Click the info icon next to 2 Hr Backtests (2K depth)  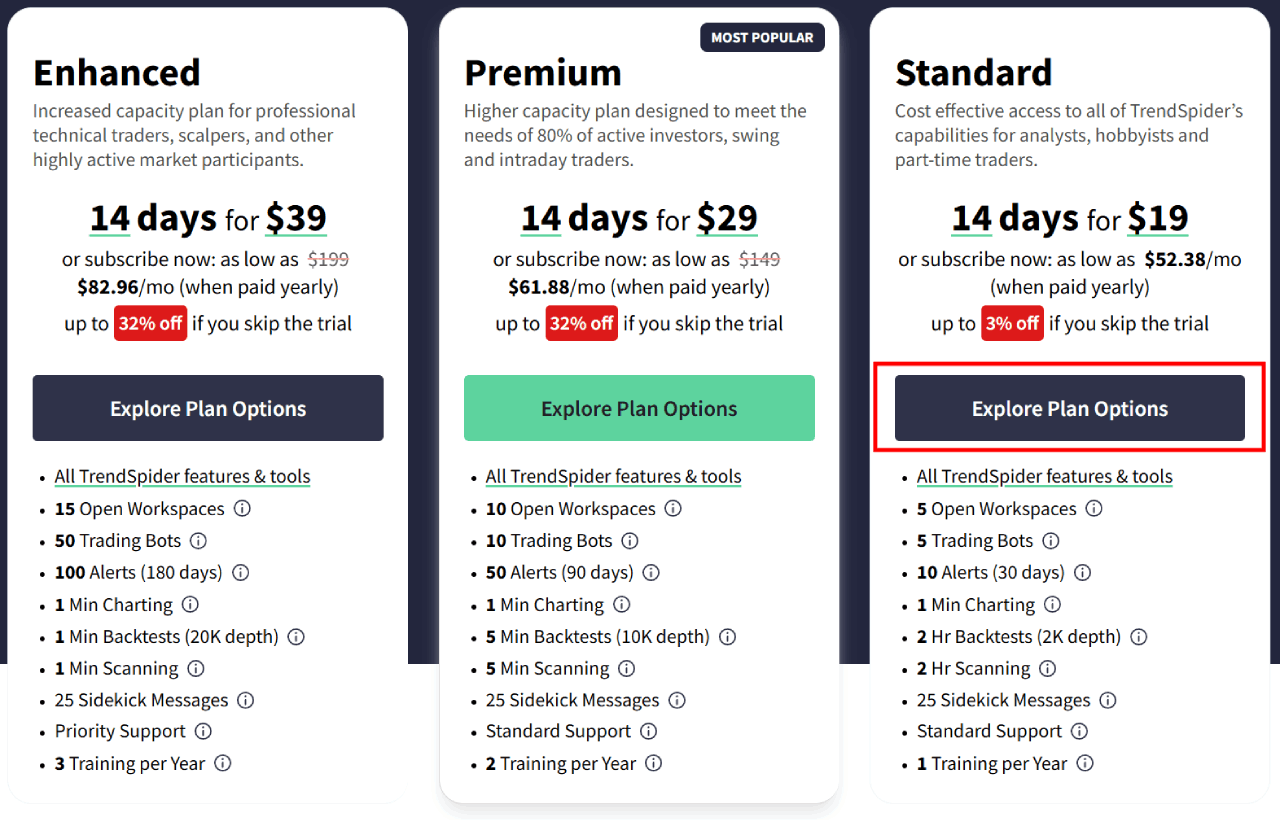(1139, 637)
